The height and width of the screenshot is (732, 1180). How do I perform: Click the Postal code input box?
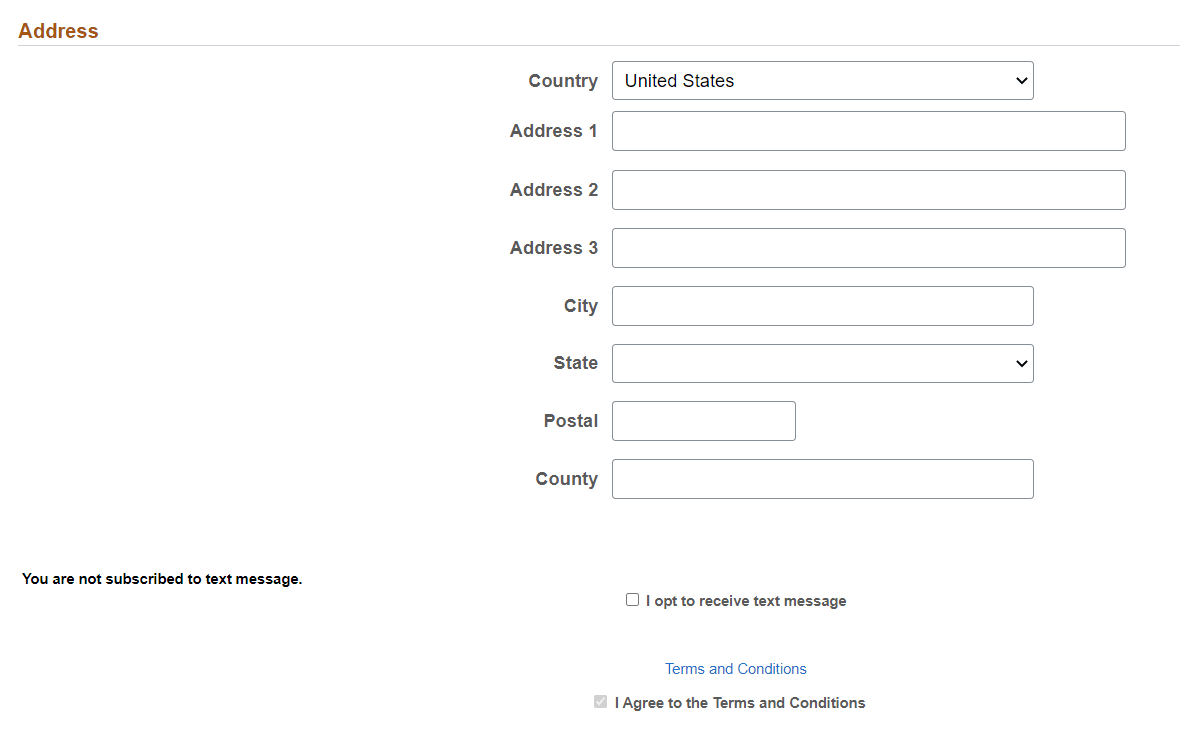[703, 420]
